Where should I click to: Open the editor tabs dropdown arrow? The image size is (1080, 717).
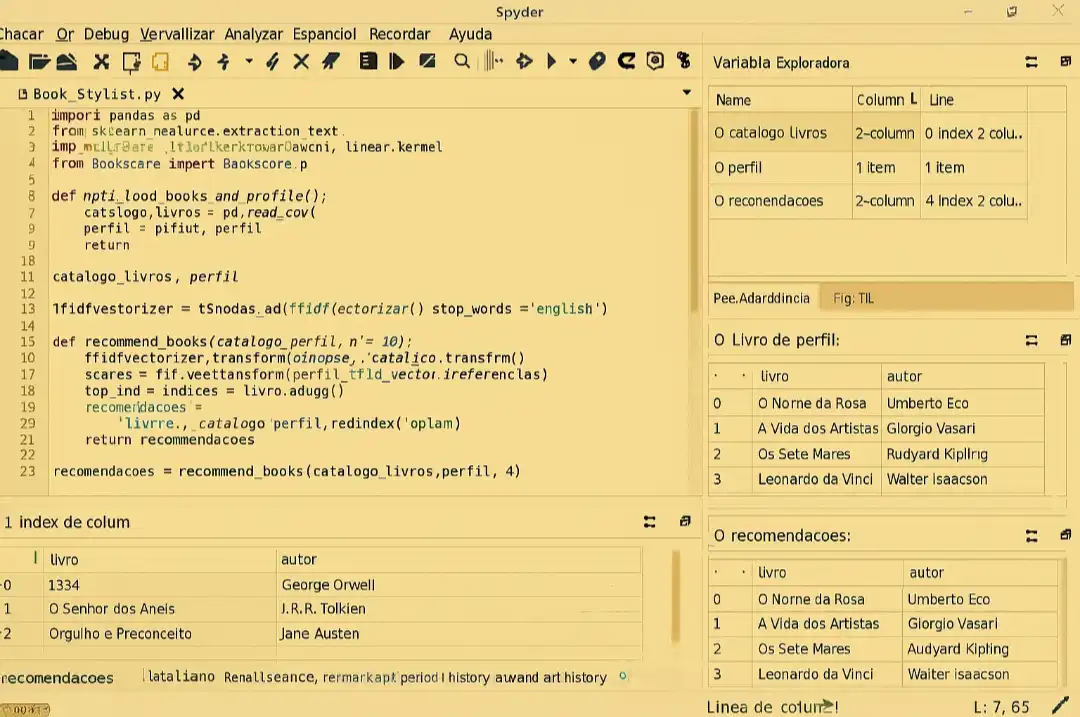point(686,93)
